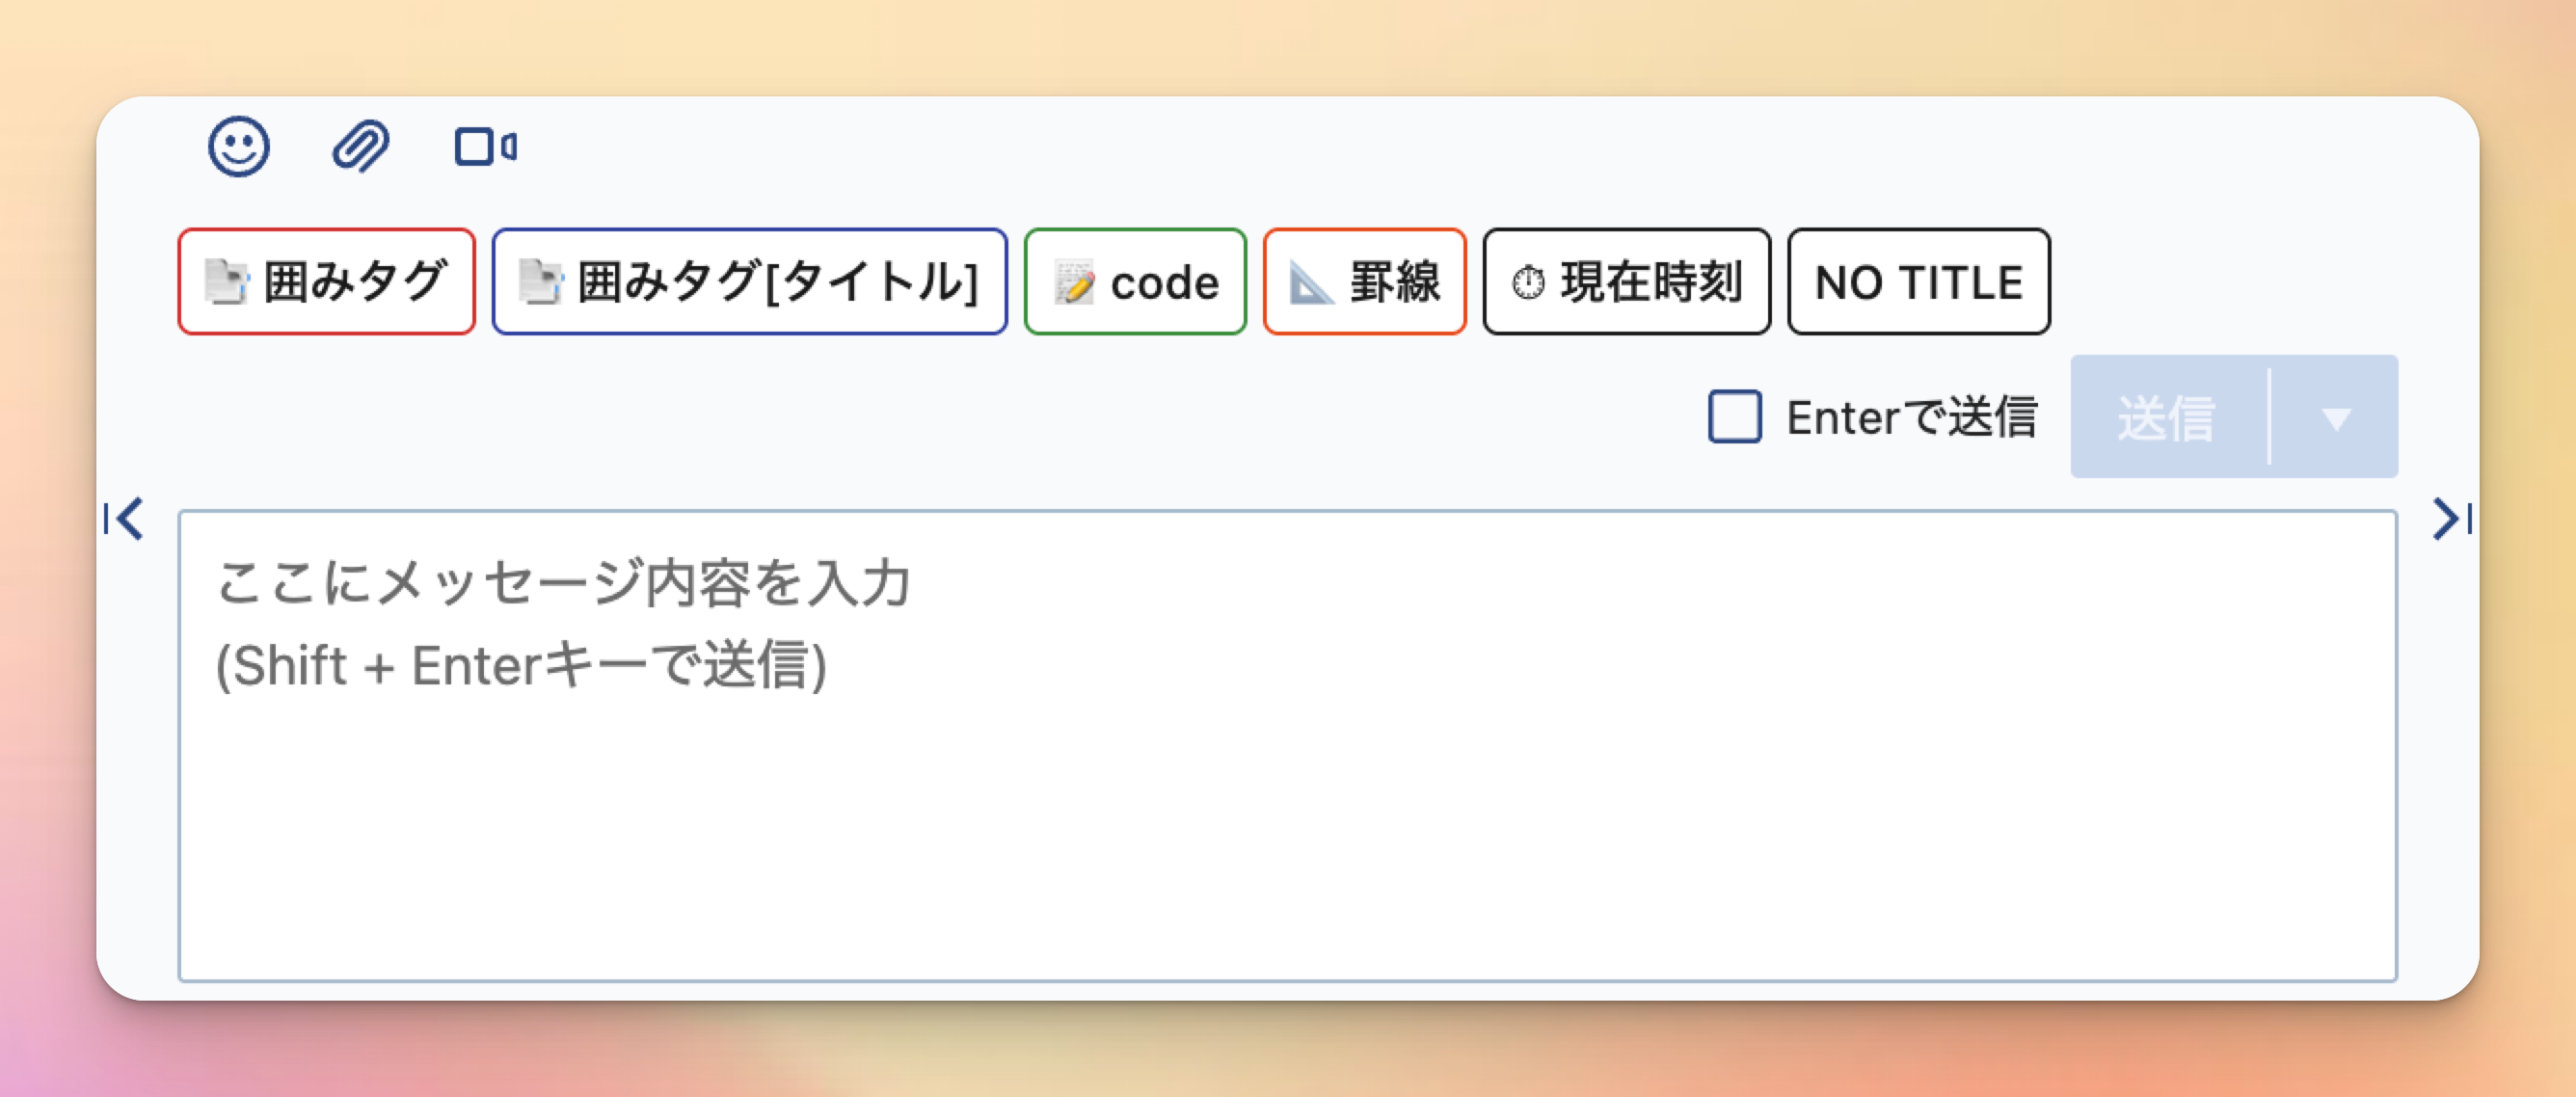
Task: Insert 囲みタグ info tag
Action: click(x=326, y=281)
